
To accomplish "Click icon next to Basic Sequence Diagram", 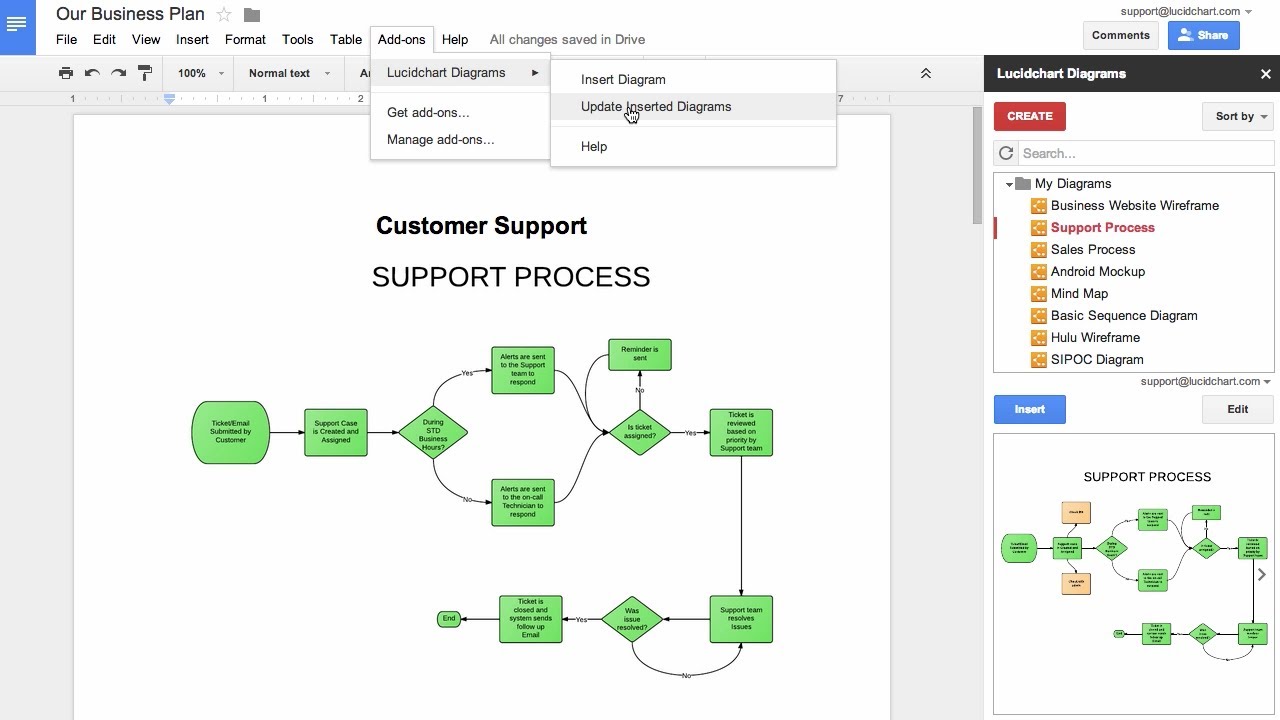I will (x=1038, y=316).
